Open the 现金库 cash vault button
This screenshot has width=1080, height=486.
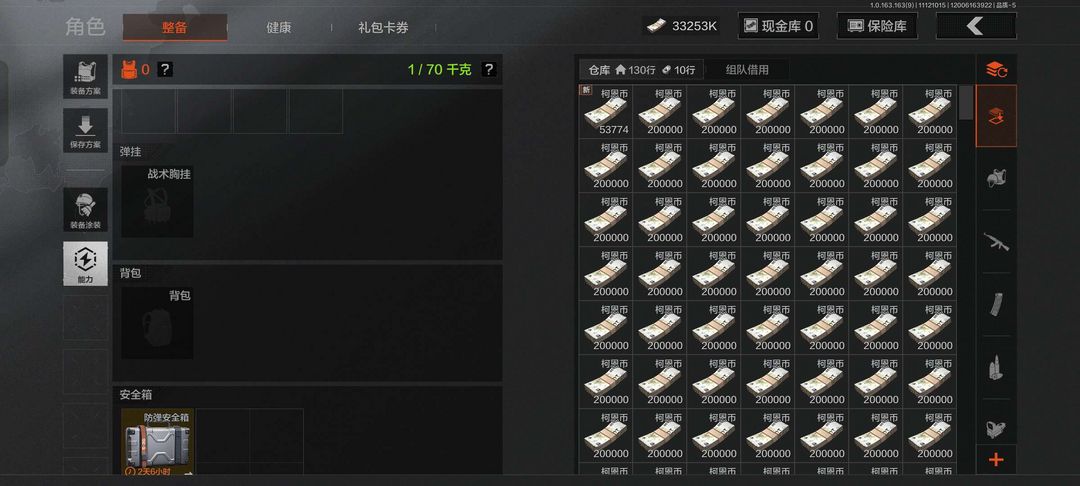coord(778,26)
